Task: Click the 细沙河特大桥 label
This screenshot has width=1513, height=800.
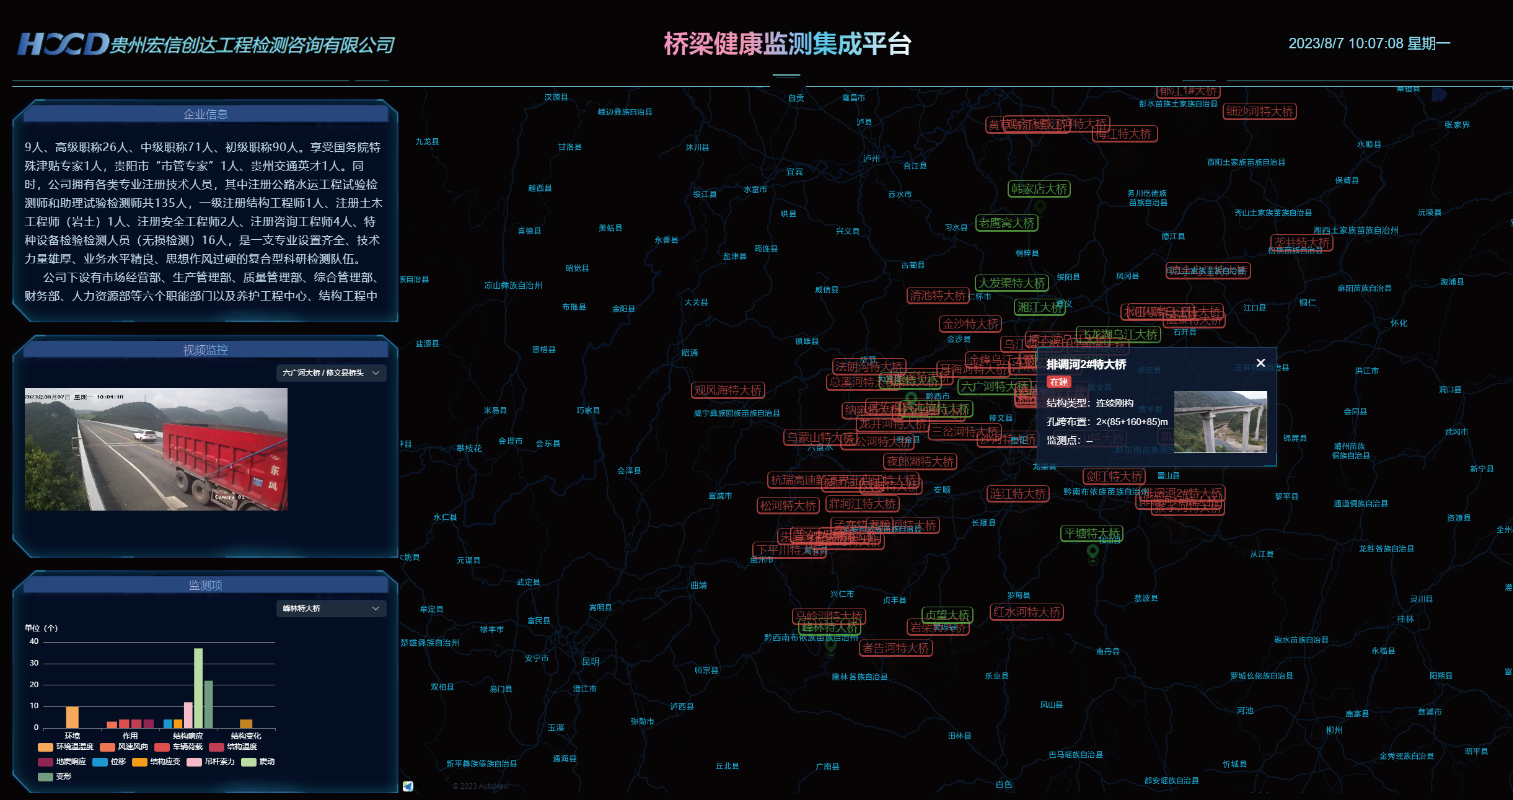Action: [x=1260, y=111]
